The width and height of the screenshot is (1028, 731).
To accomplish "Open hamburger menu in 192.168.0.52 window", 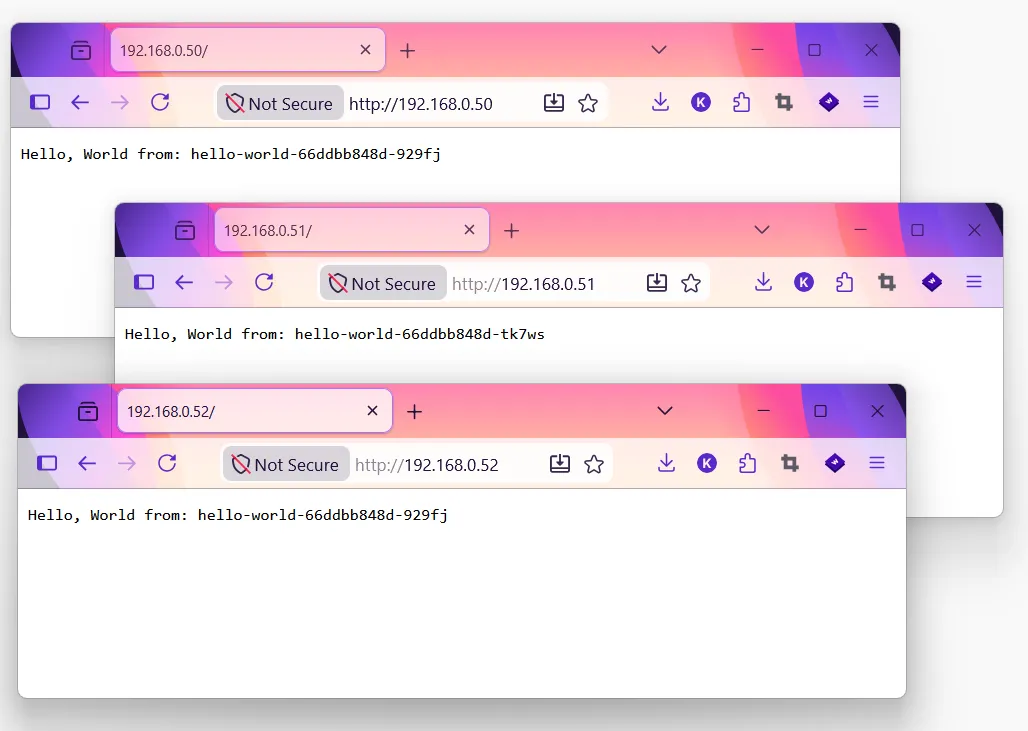I will [877, 464].
